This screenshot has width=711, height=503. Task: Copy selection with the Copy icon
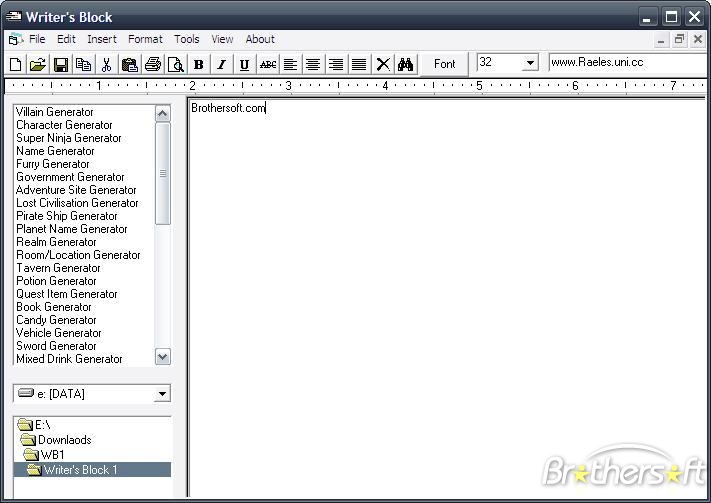point(83,65)
